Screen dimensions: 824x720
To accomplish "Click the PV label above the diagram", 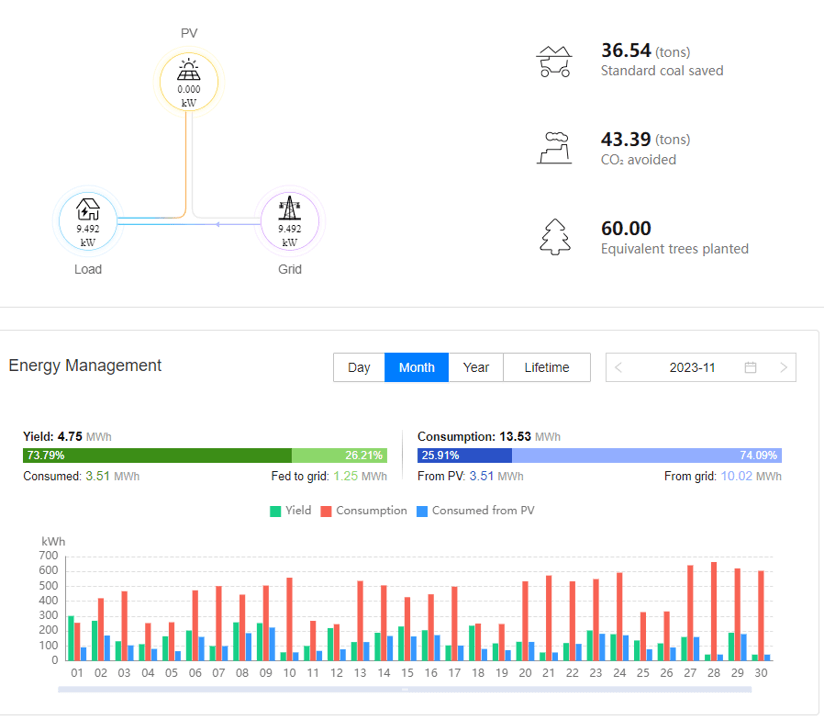I will 189,33.
